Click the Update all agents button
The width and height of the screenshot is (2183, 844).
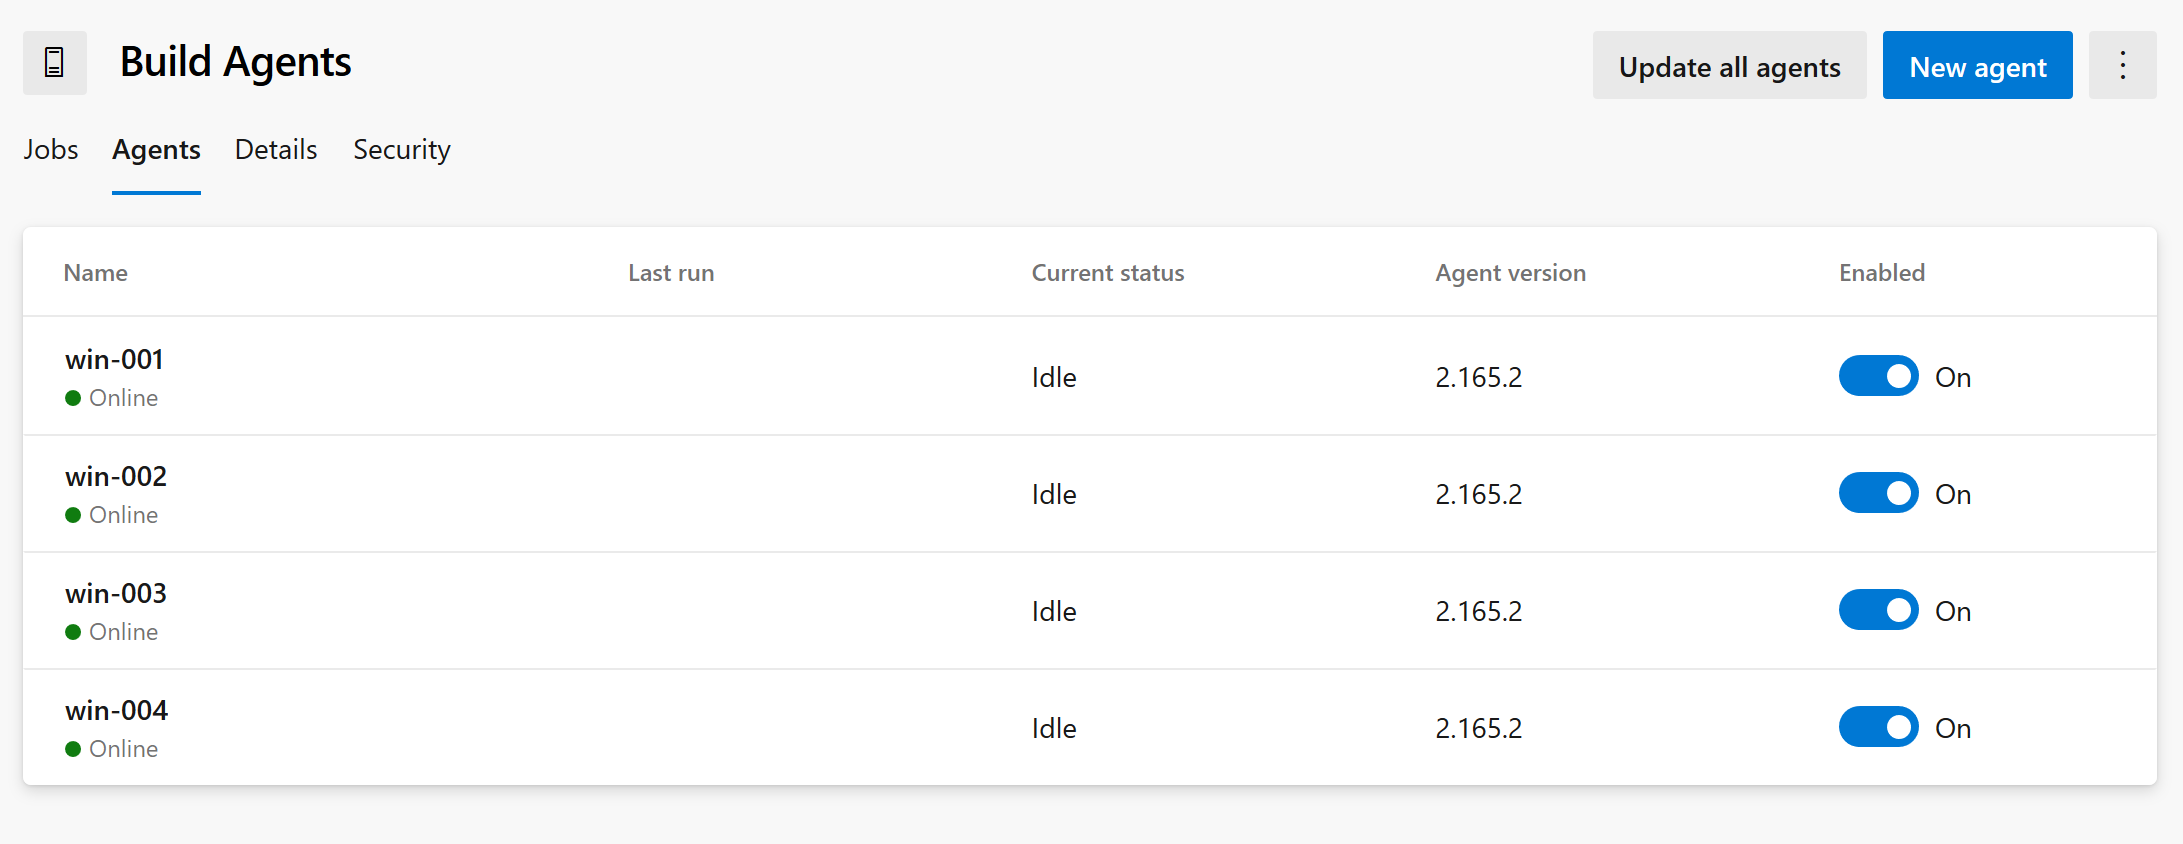1729,66
